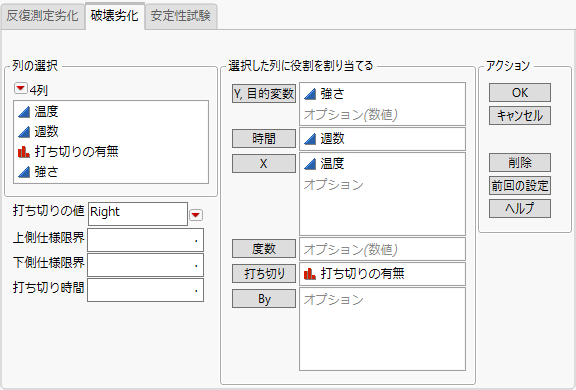Viewport: 576px width, 390px height.
Task: Click the By role button
Action: [x=264, y=299]
